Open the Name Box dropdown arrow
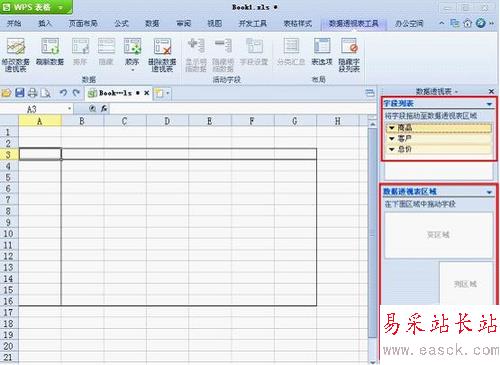 click(x=69, y=109)
